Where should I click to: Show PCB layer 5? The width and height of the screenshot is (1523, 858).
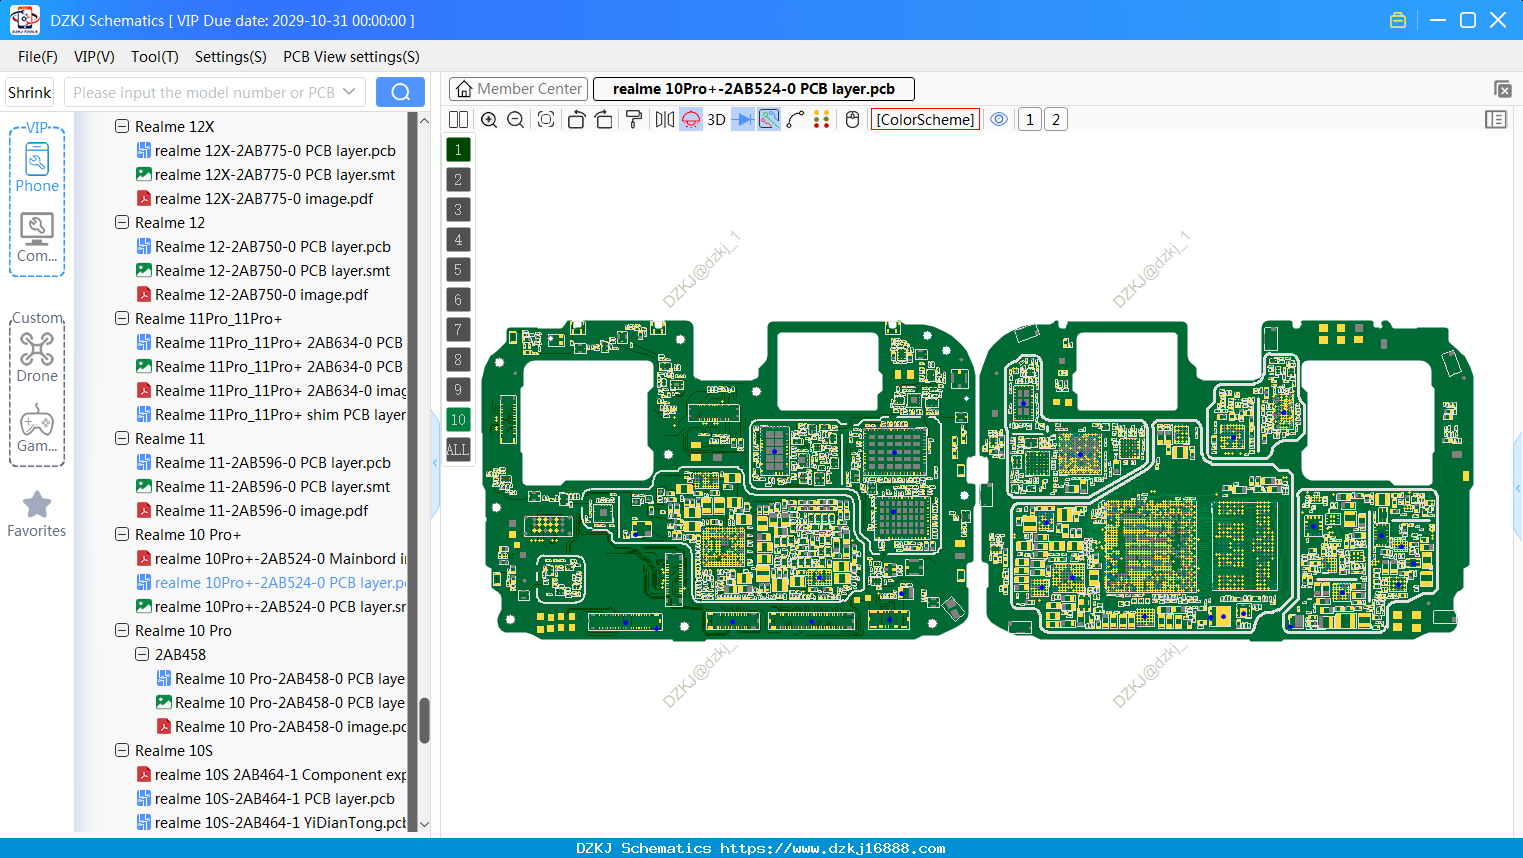tap(458, 270)
